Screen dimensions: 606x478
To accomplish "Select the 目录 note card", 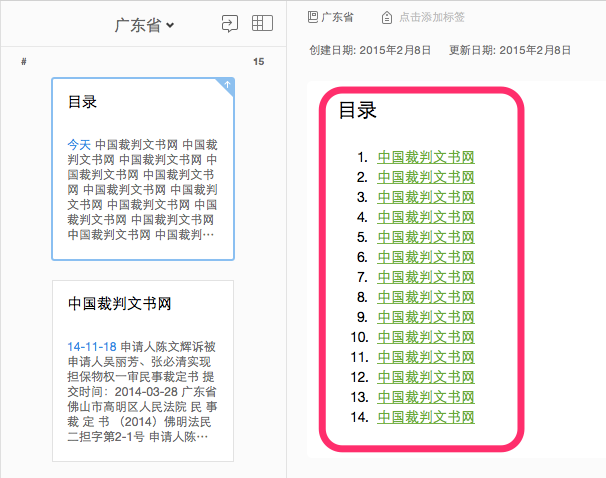I will click(x=143, y=169).
